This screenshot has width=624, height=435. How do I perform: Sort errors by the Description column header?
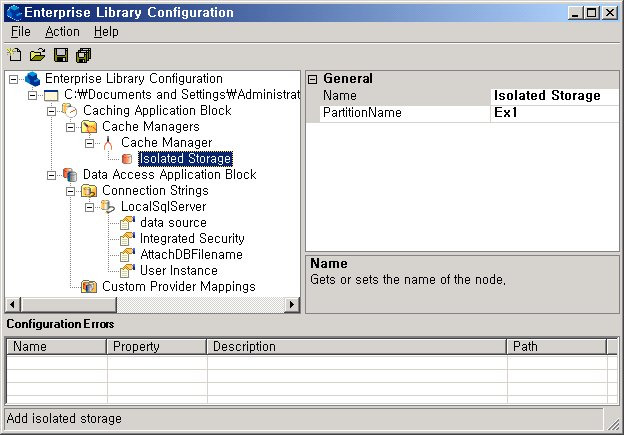[357, 346]
